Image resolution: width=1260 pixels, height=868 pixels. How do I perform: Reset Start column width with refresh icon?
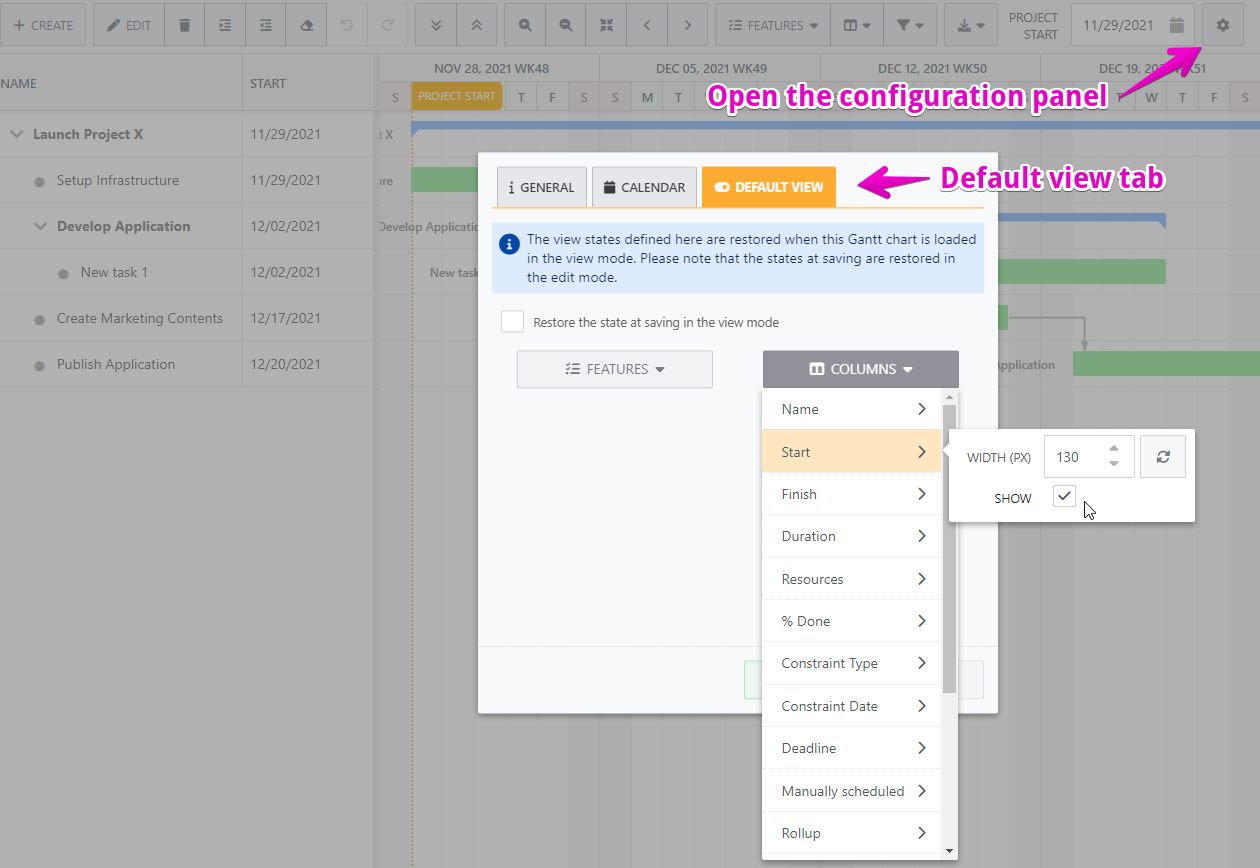(1162, 457)
